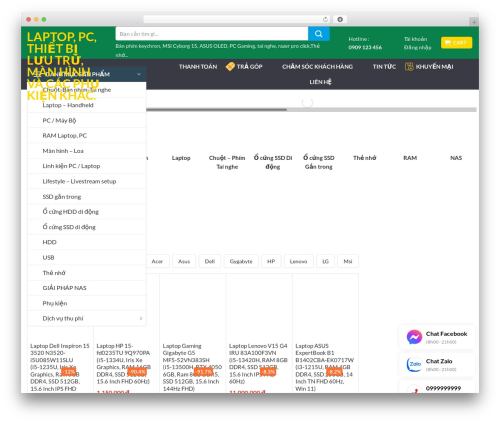Collapse the product category dropdown chevron
500x423 pixels.
[139, 74]
